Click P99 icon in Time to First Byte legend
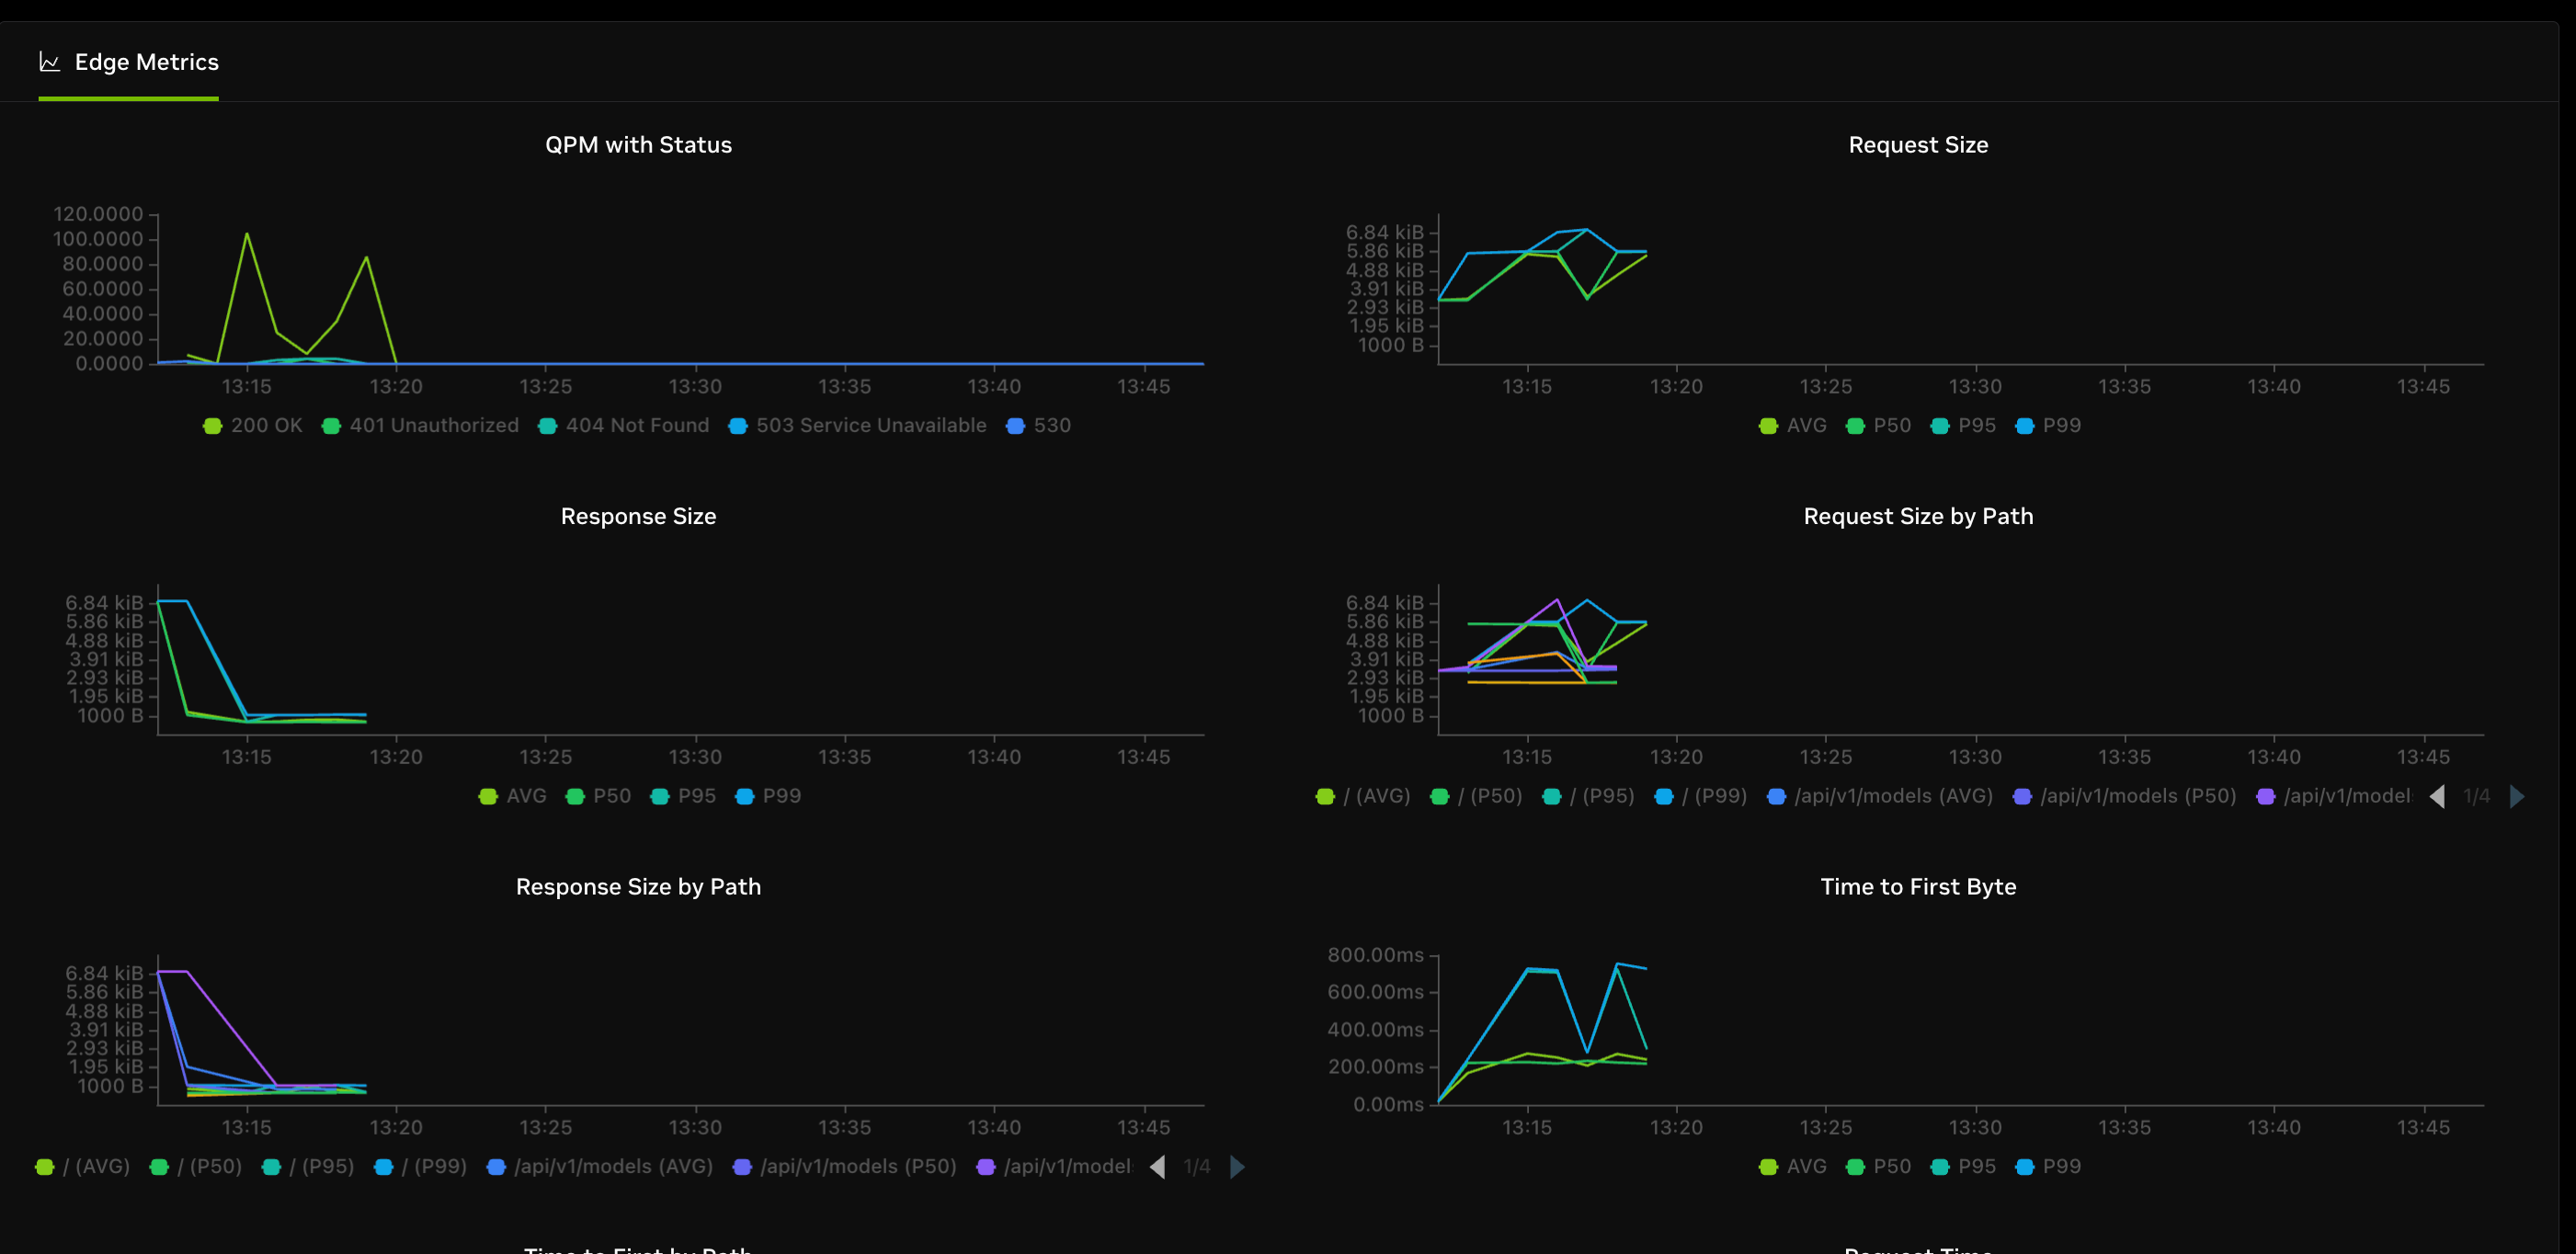The height and width of the screenshot is (1254, 2576). [x=2025, y=1166]
